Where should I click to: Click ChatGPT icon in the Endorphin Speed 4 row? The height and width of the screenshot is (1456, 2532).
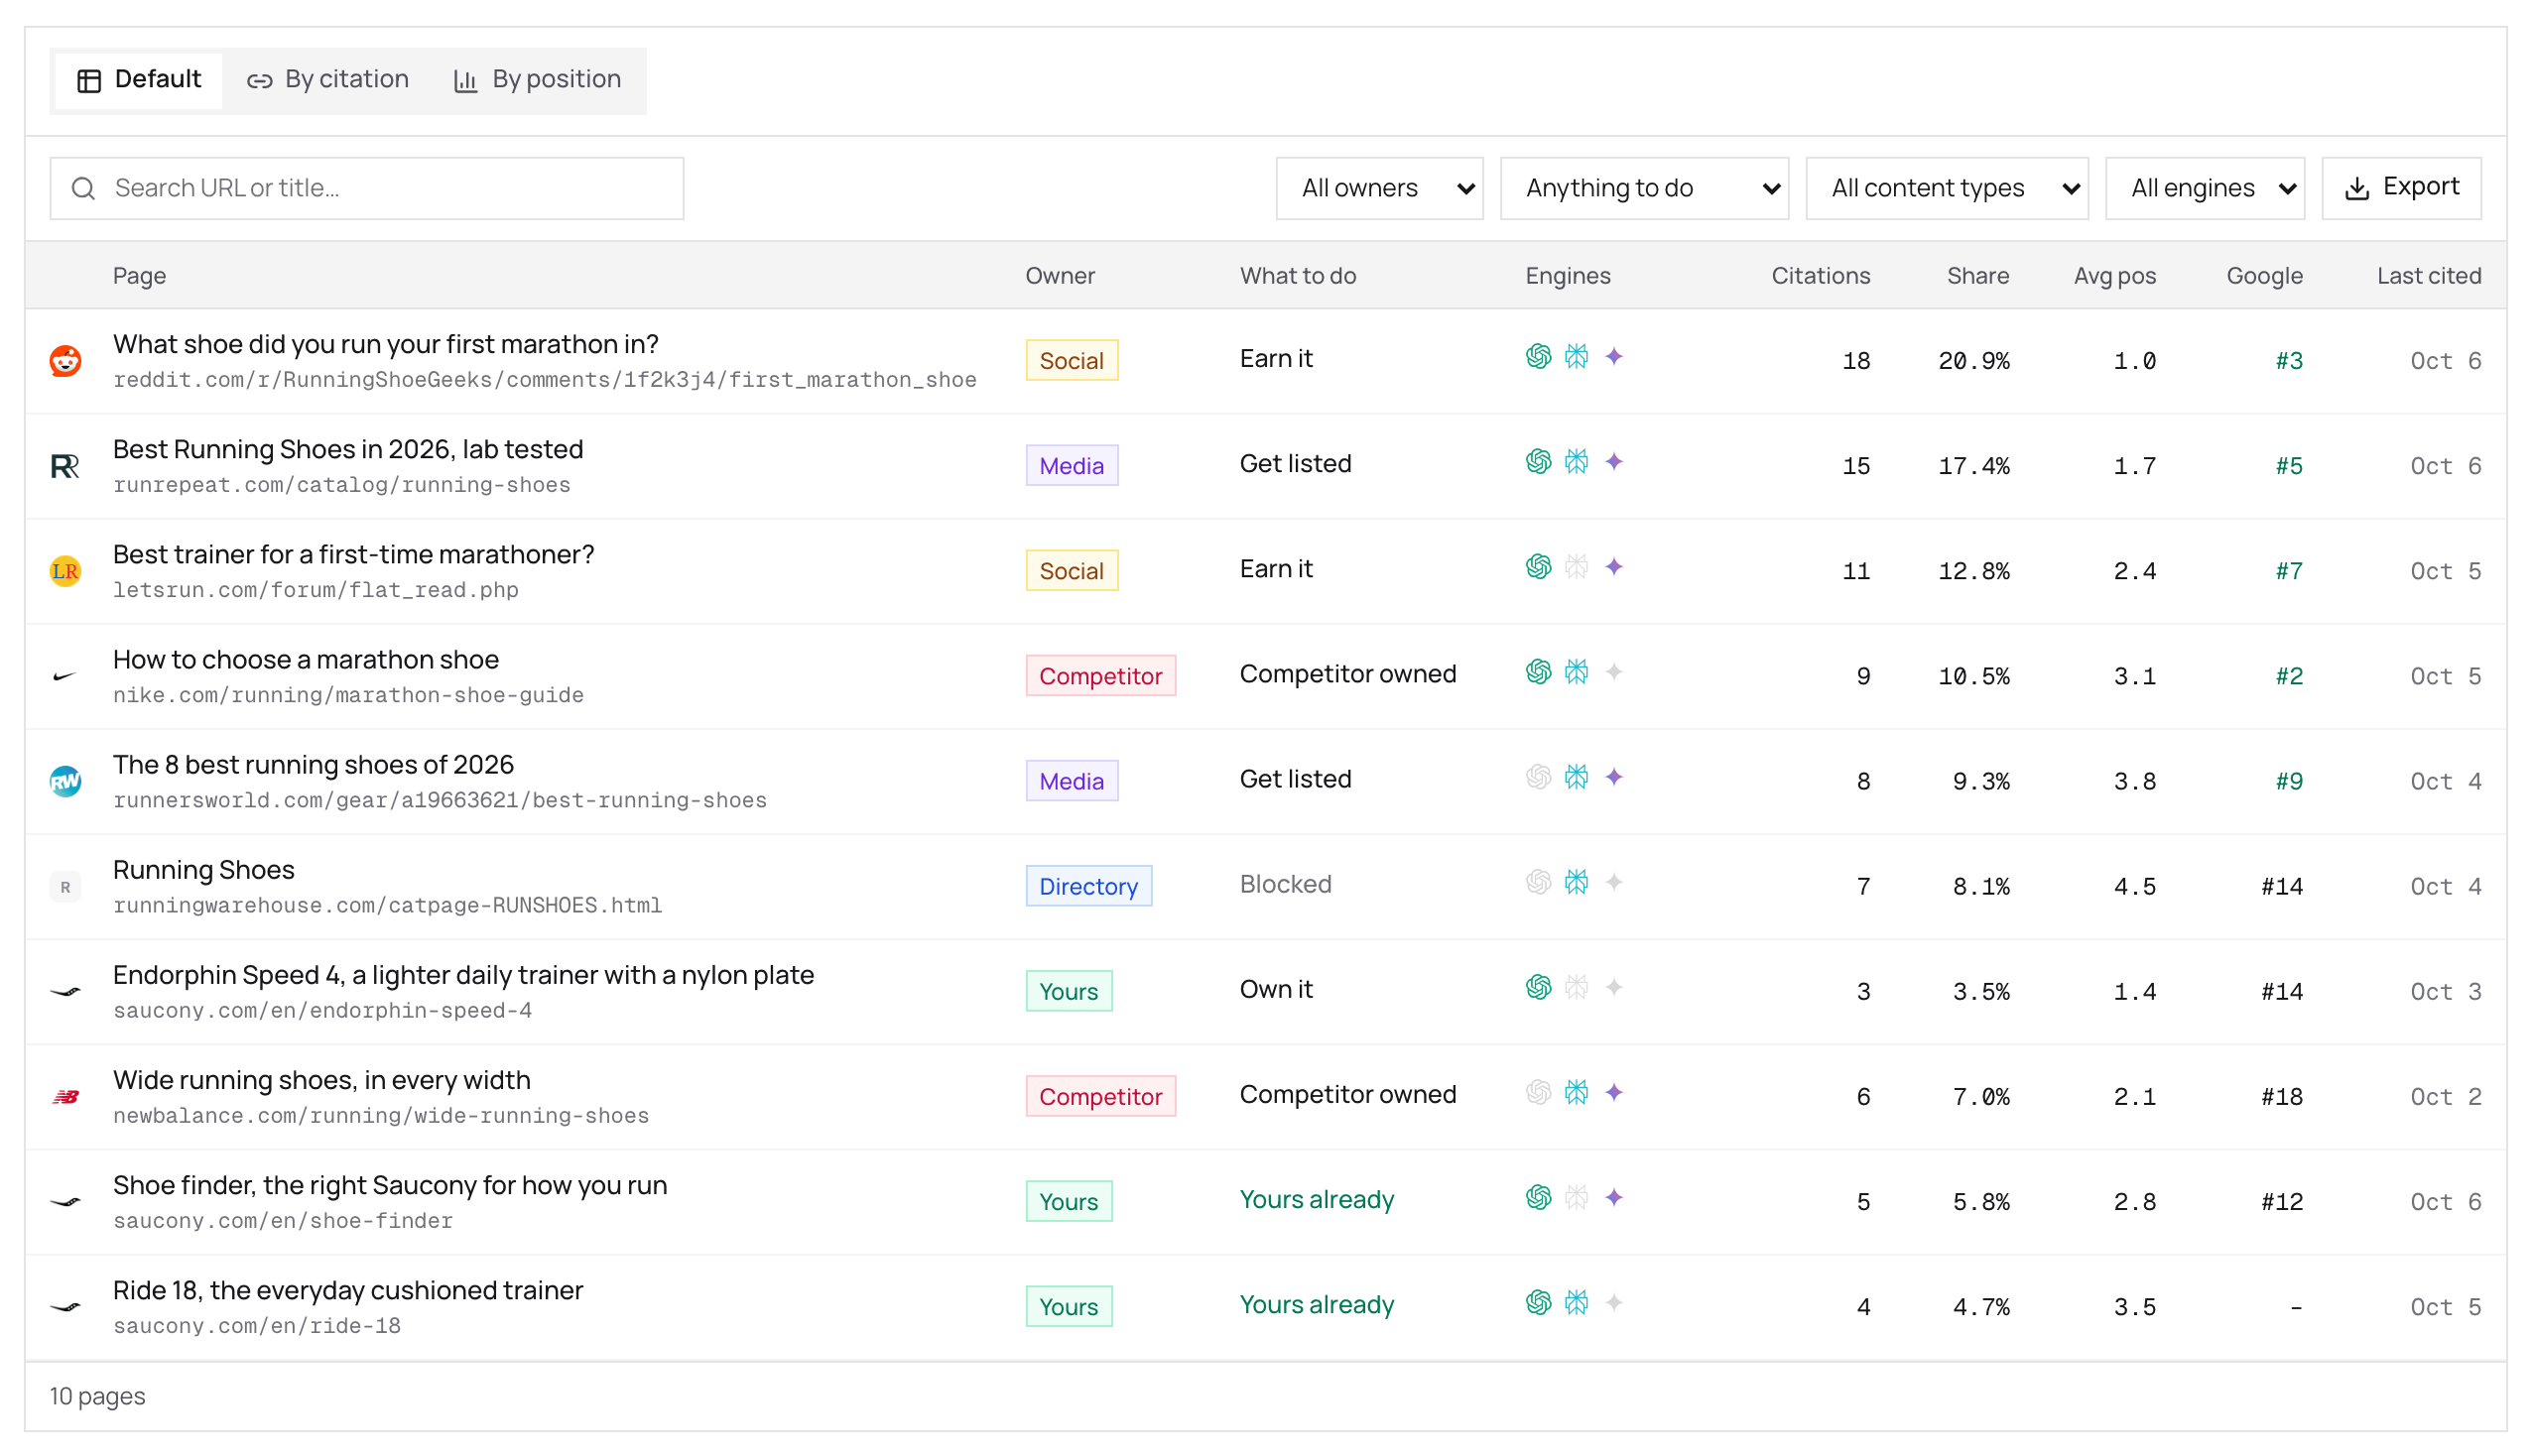point(1538,988)
